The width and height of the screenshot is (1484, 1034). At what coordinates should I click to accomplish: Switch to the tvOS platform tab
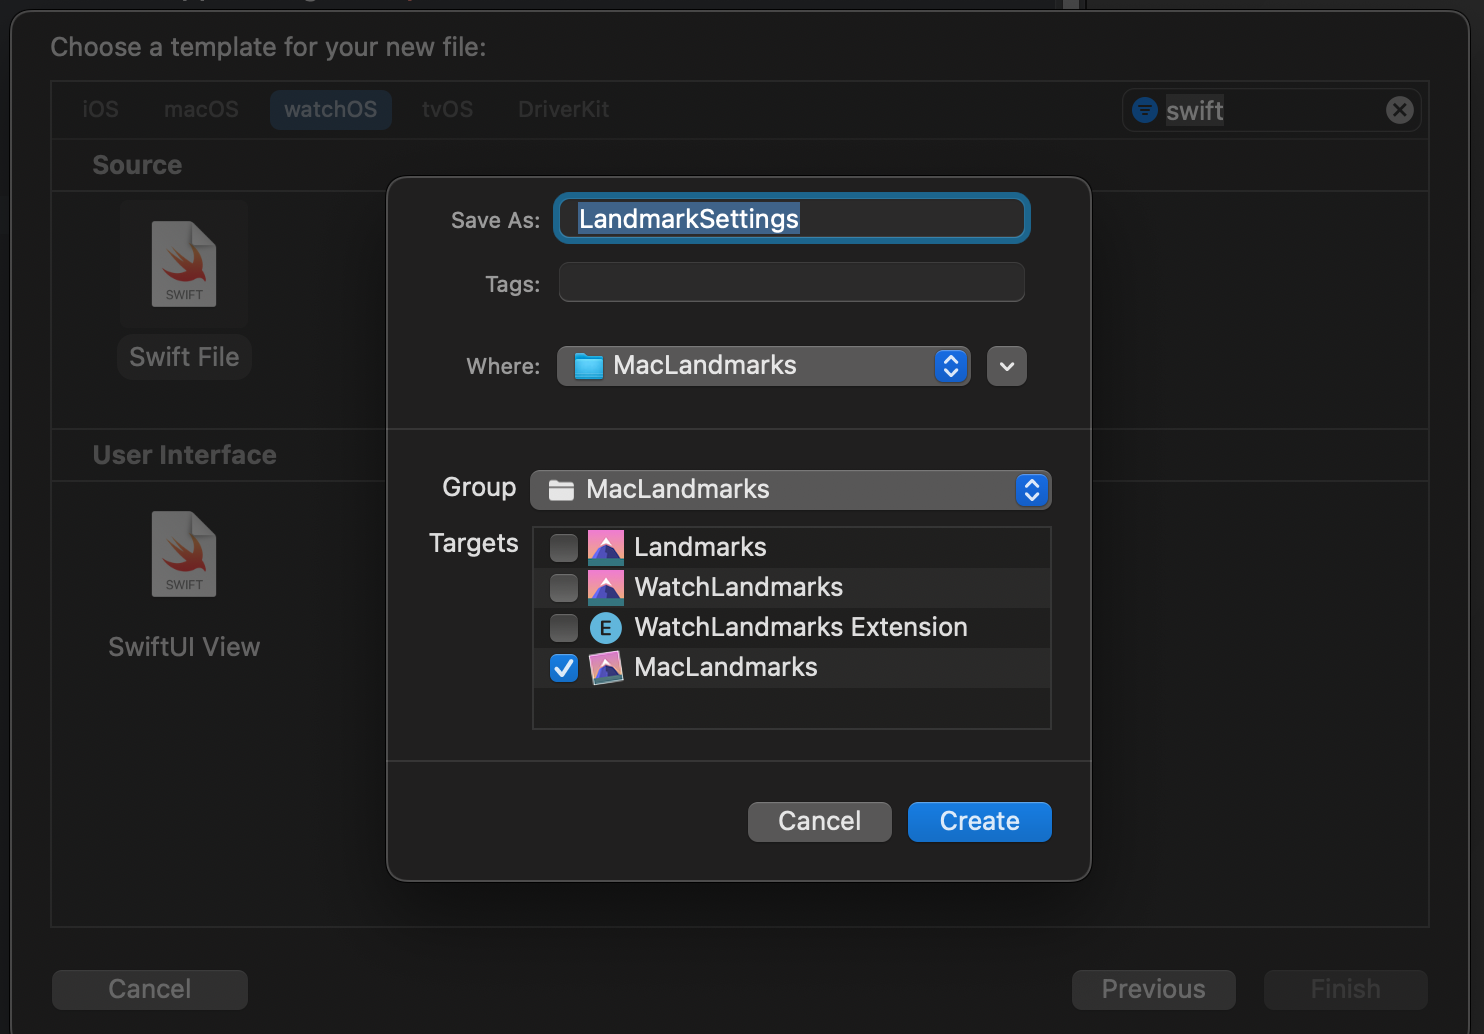447,110
